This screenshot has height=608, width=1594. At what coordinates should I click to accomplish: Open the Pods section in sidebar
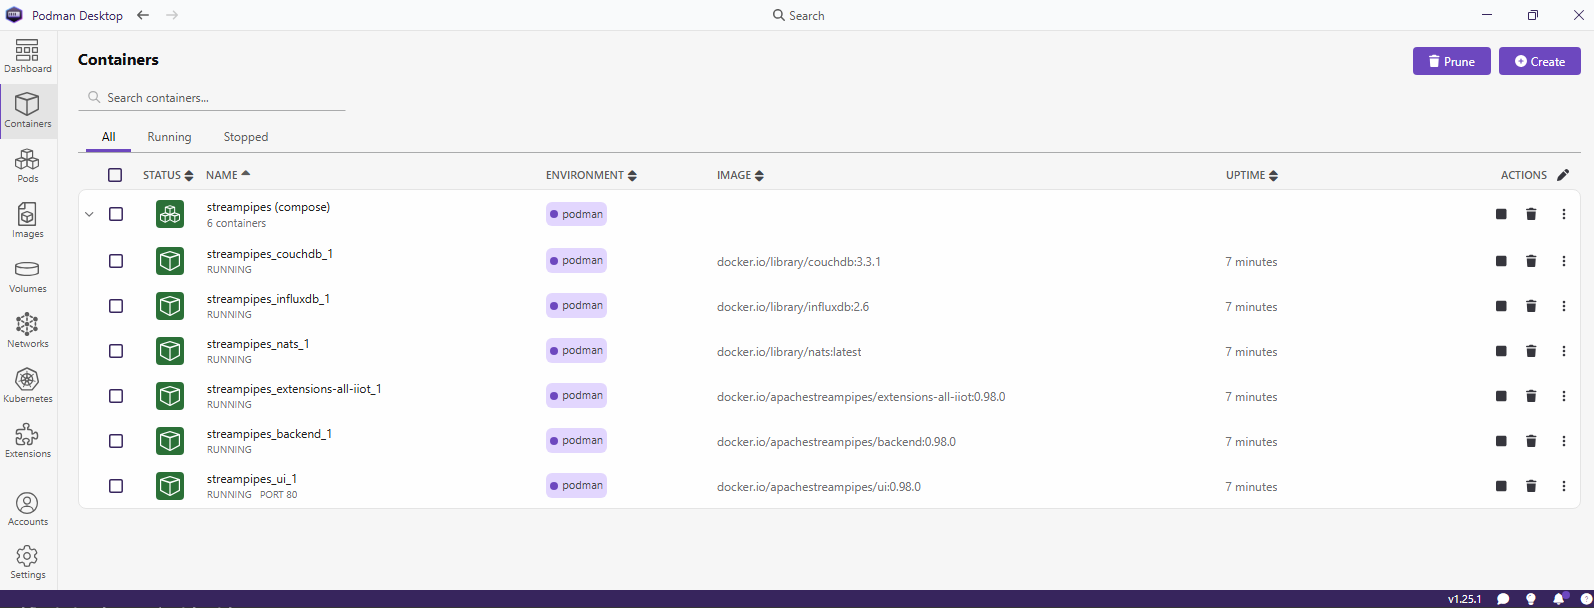27,165
